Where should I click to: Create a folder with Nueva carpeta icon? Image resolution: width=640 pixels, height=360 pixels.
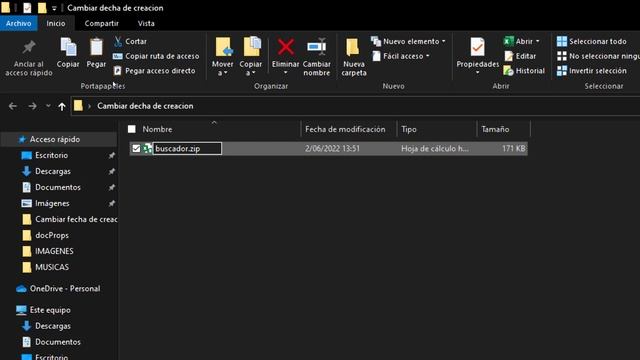tap(353, 48)
